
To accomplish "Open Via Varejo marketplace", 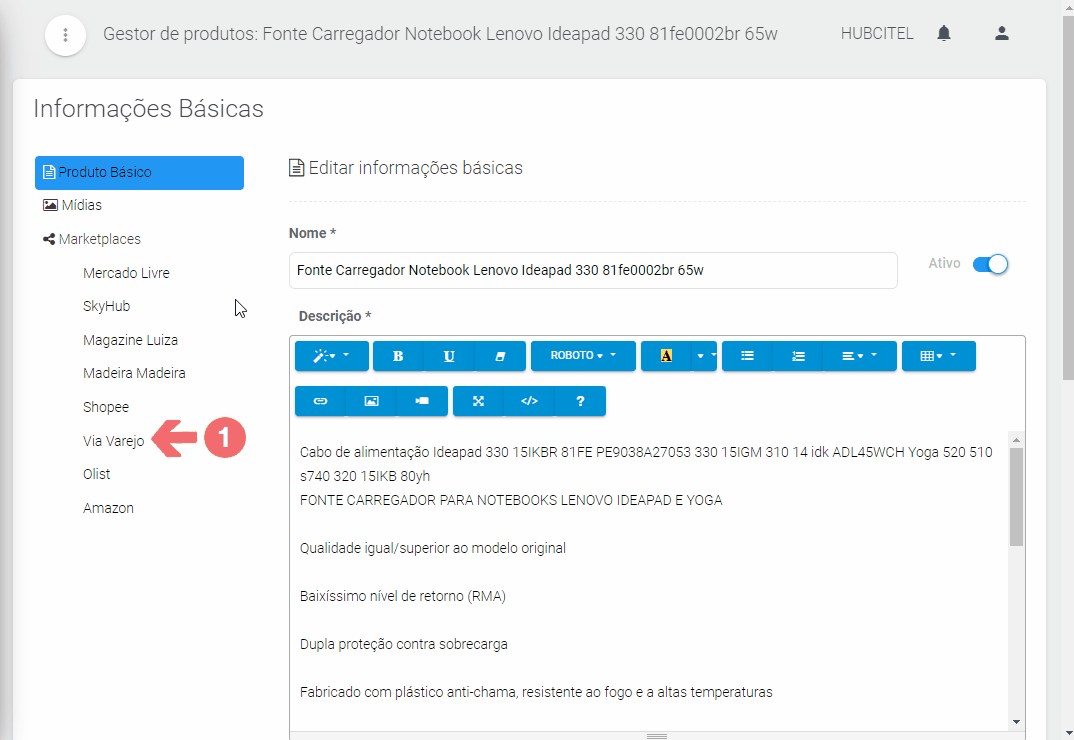I will pos(114,441).
